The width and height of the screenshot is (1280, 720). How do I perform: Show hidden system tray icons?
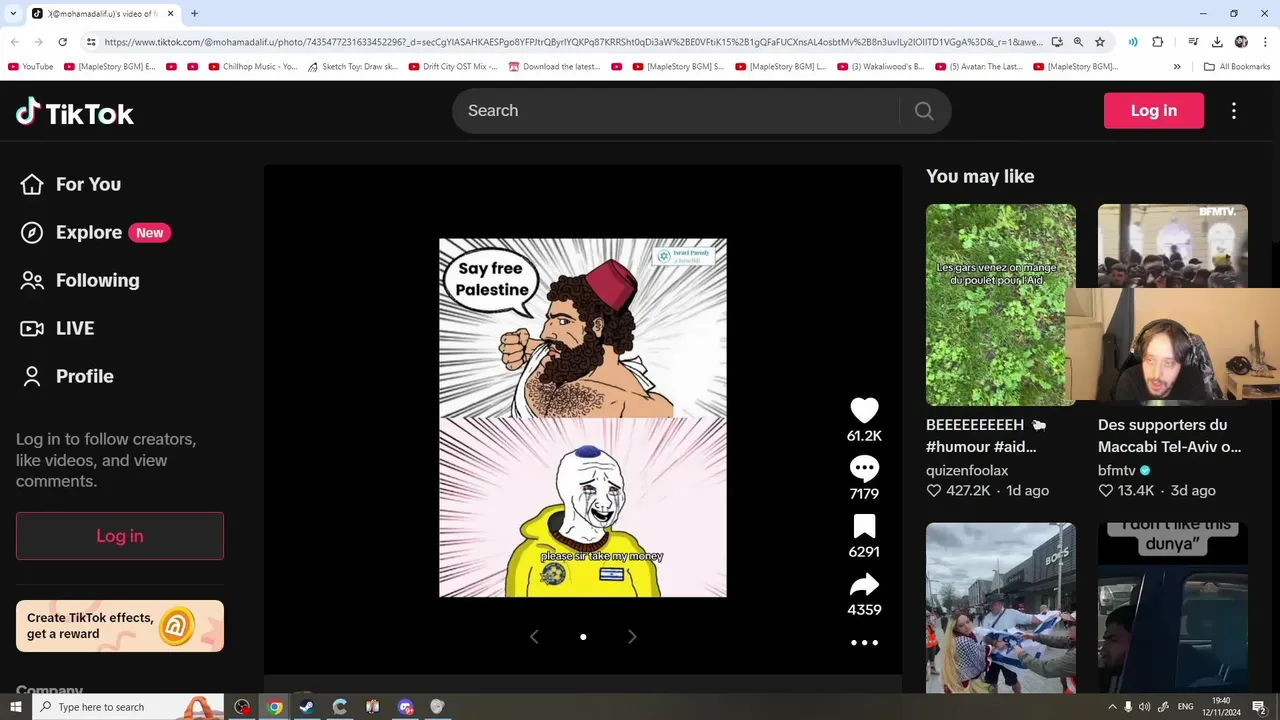pyautogui.click(x=1112, y=707)
